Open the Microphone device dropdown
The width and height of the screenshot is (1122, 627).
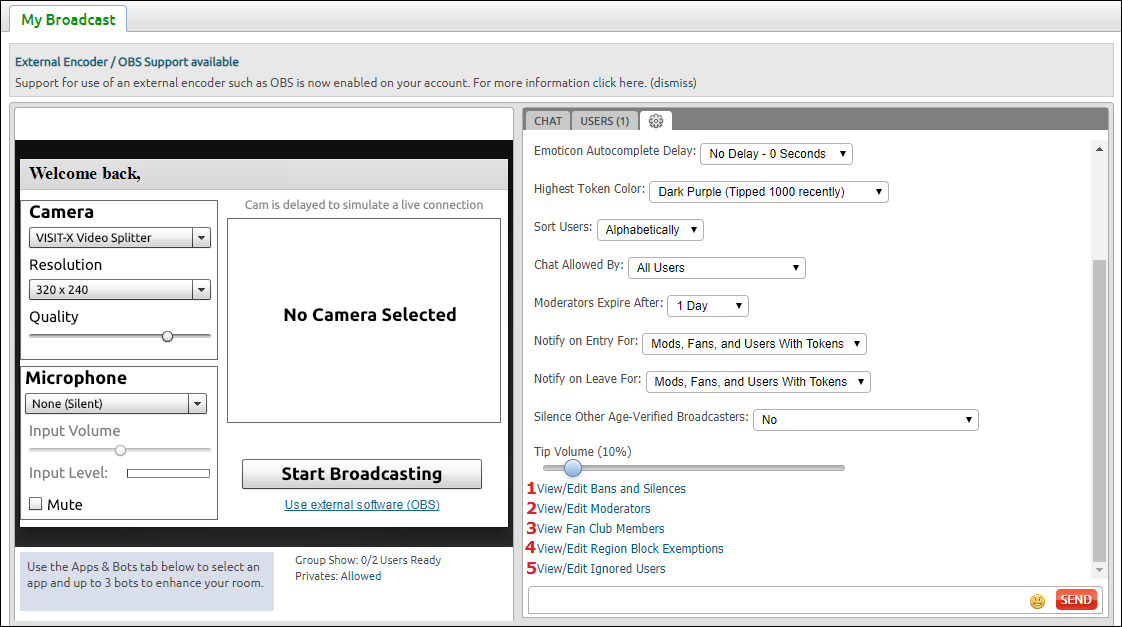[x=116, y=404]
